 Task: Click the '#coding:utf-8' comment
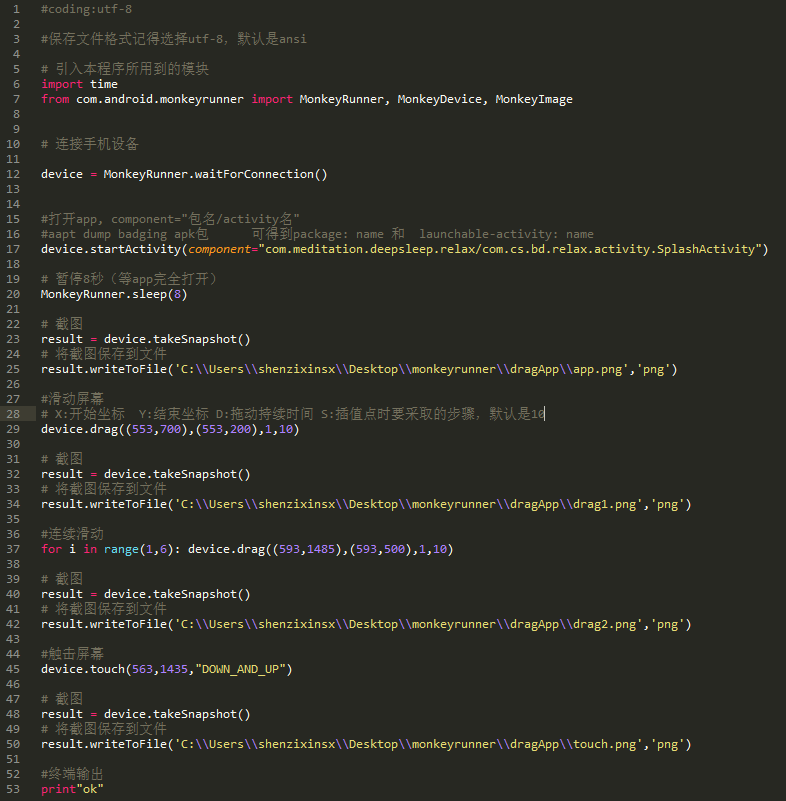point(86,9)
